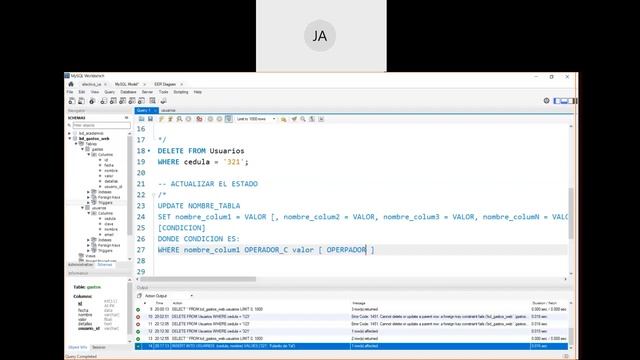Select the INSERT INTO USUARIOS output row
The width and height of the screenshot is (640, 360).
[x=351, y=346]
